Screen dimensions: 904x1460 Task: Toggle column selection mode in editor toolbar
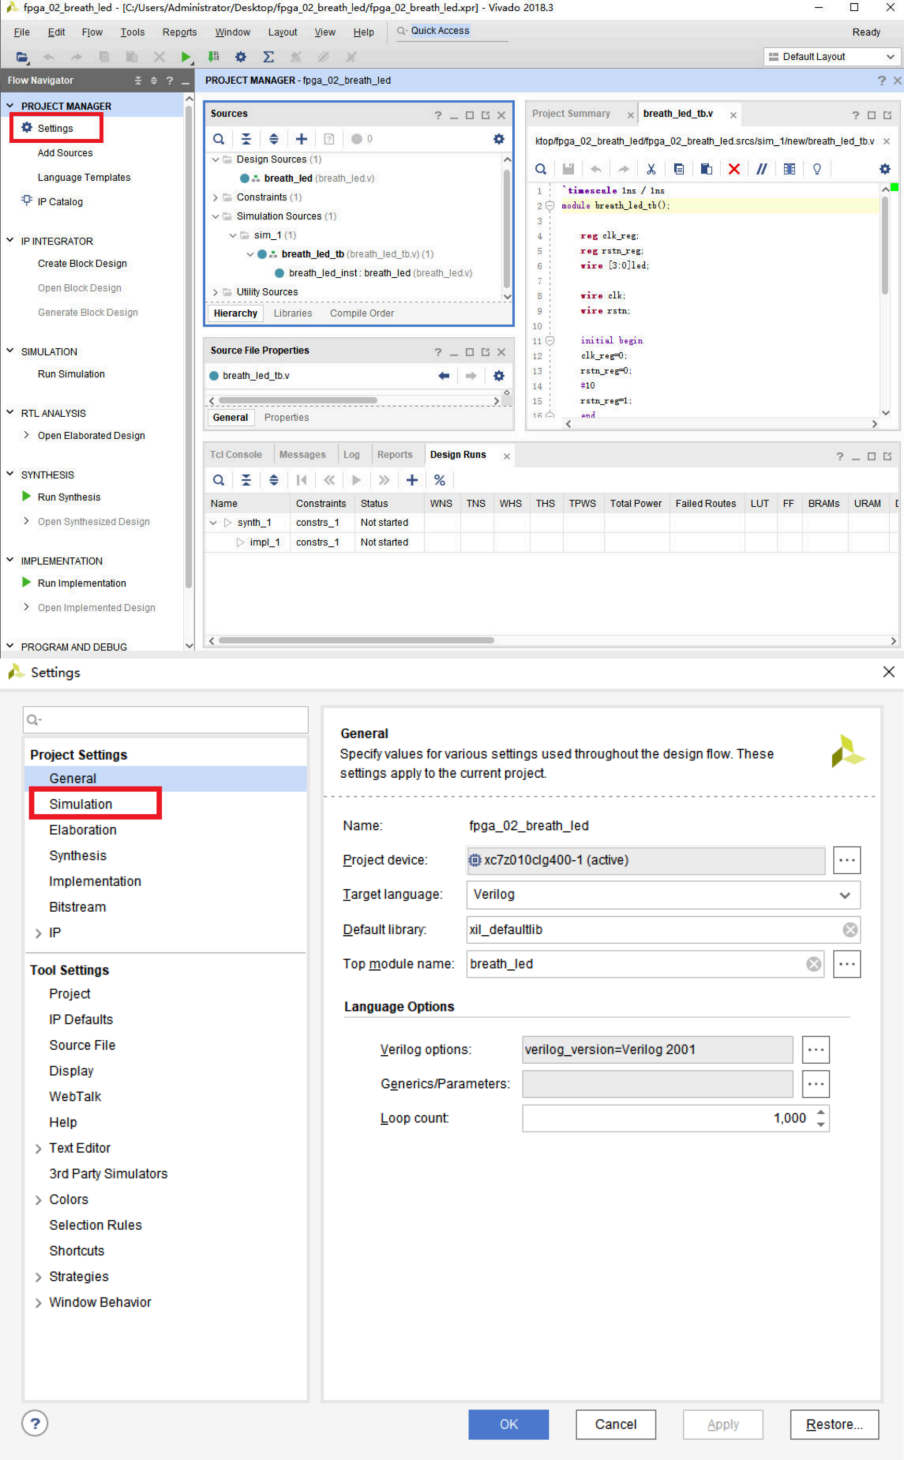(789, 169)
